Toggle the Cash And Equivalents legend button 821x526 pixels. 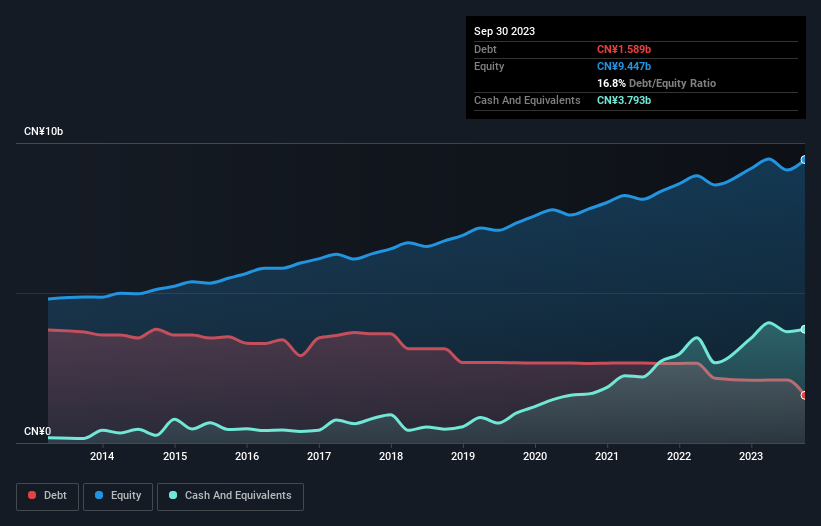point(230,496)
